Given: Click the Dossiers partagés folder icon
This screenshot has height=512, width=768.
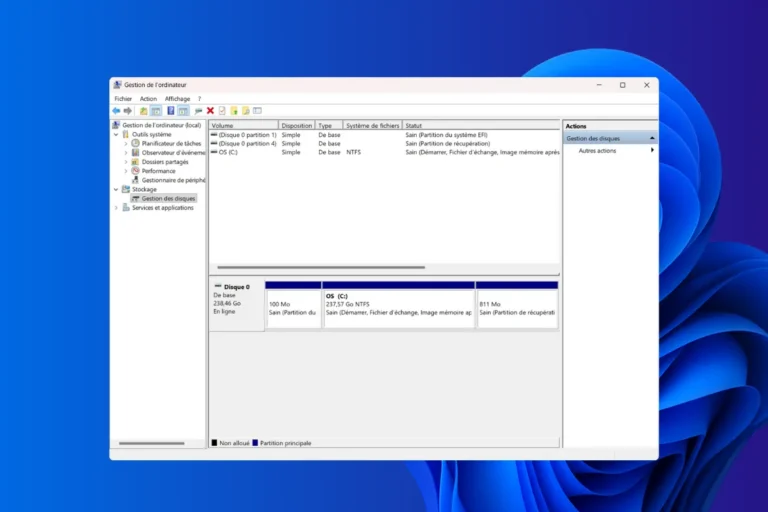Looking at the screenshot, I should coord(135,162).
